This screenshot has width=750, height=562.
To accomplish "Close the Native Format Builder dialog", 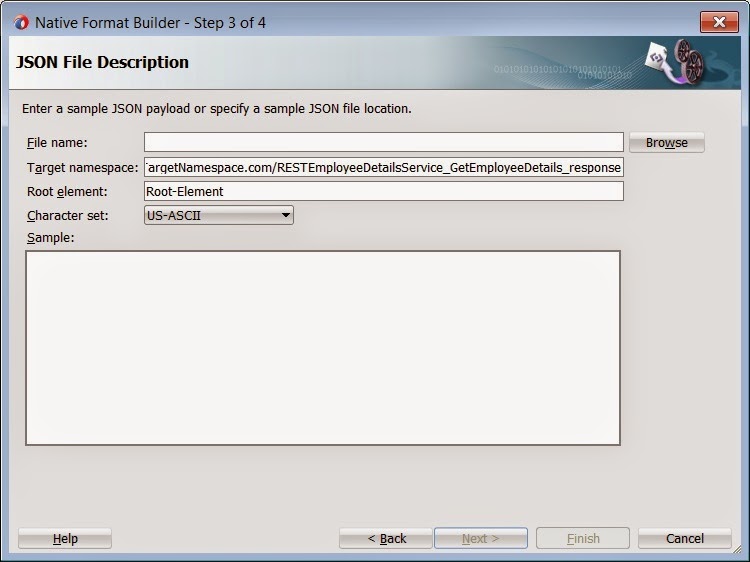I will coord(719,22).
